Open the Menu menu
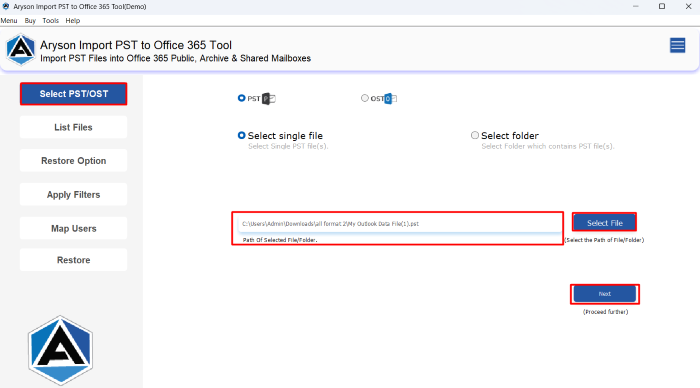Viewport: 700px width, 388px height. (x=9, y=21)
